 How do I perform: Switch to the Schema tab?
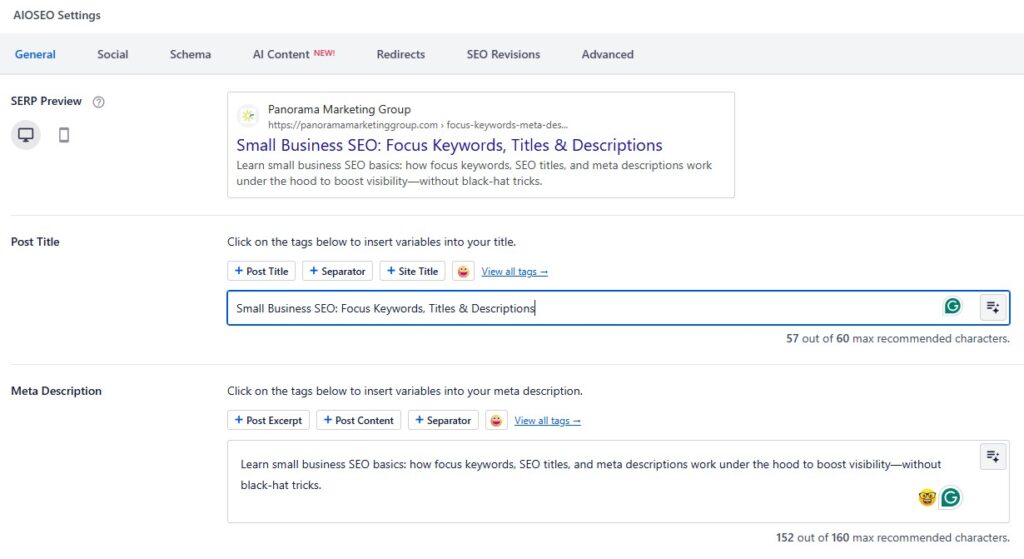point(190,54)
